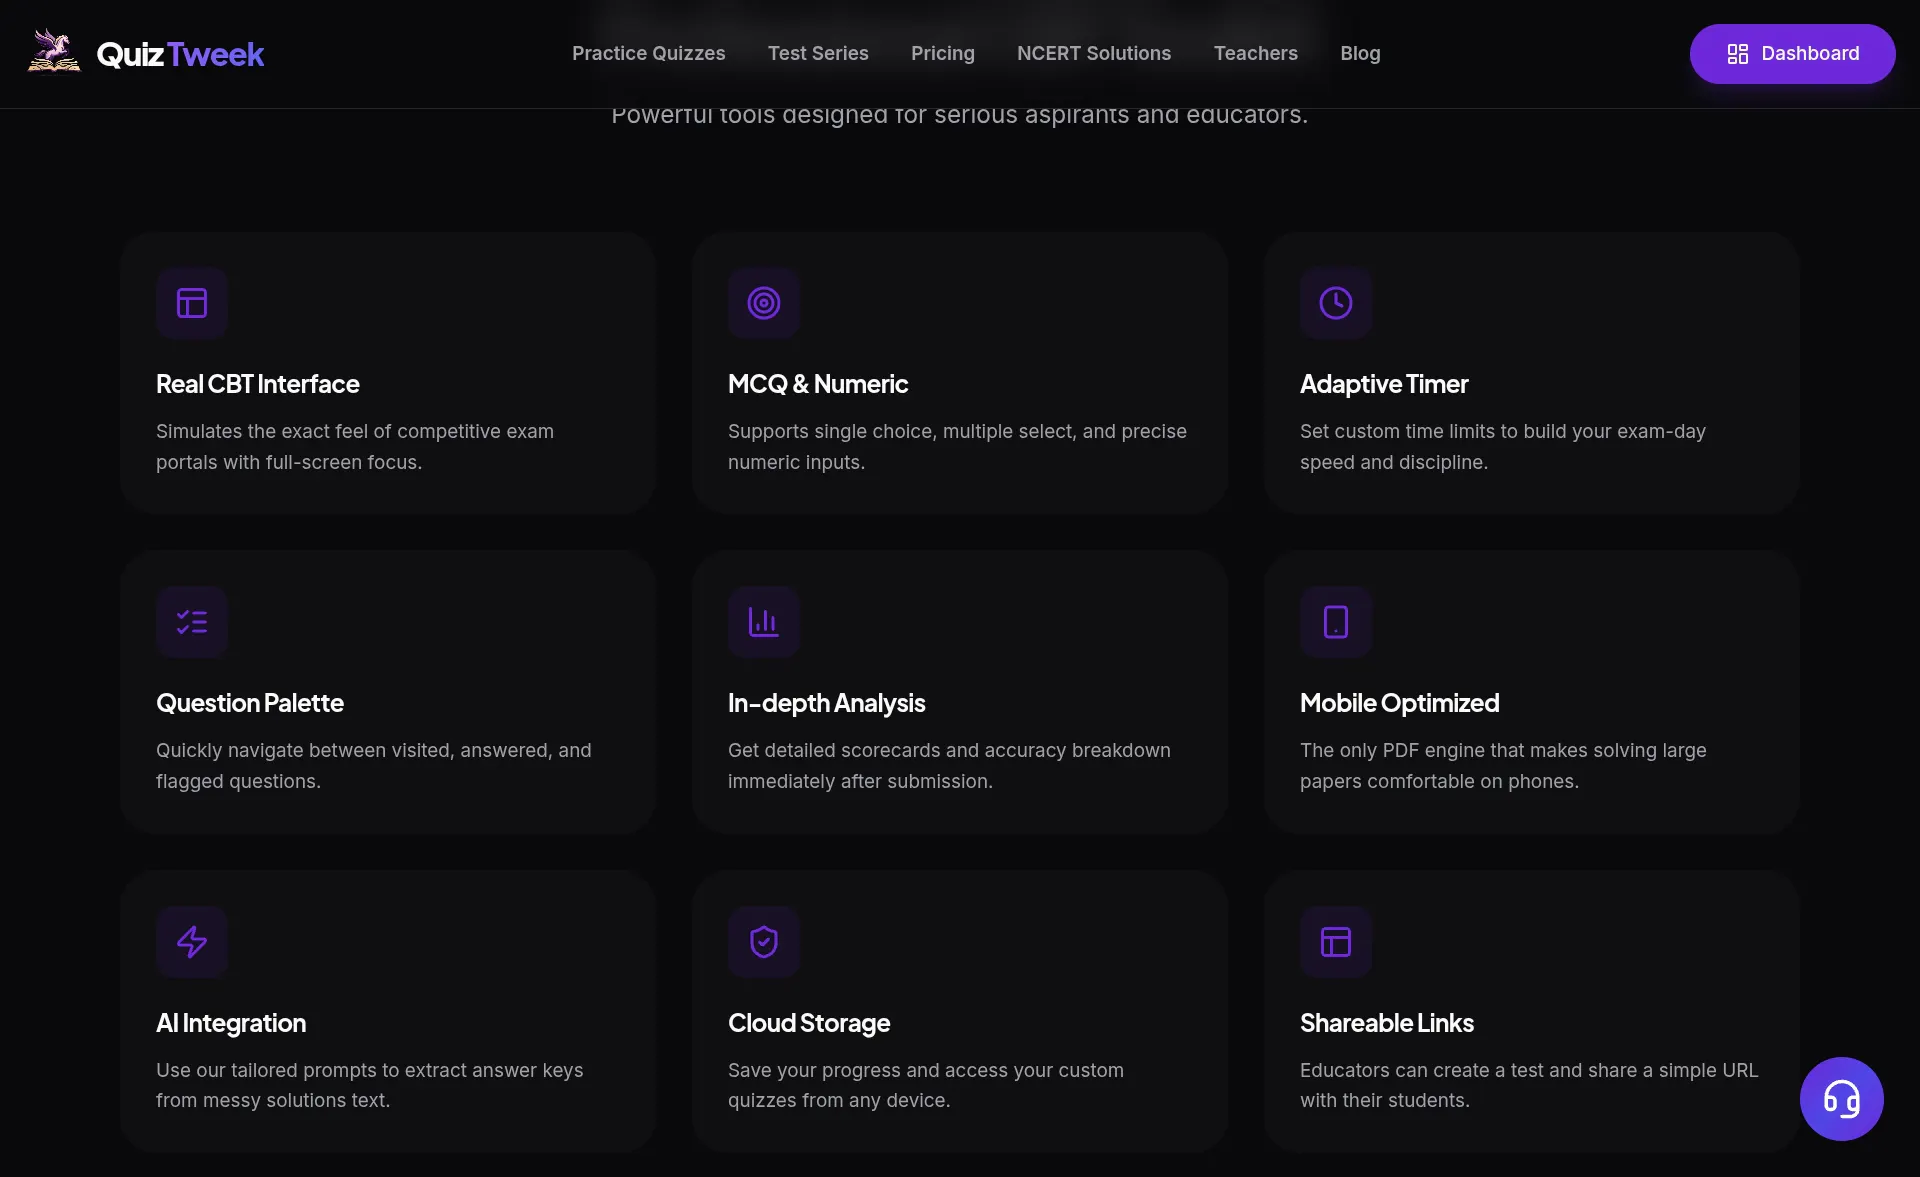Click the Shareable Links layout icon
Screen dimensions: 1920x1177
coord(1336,942)
